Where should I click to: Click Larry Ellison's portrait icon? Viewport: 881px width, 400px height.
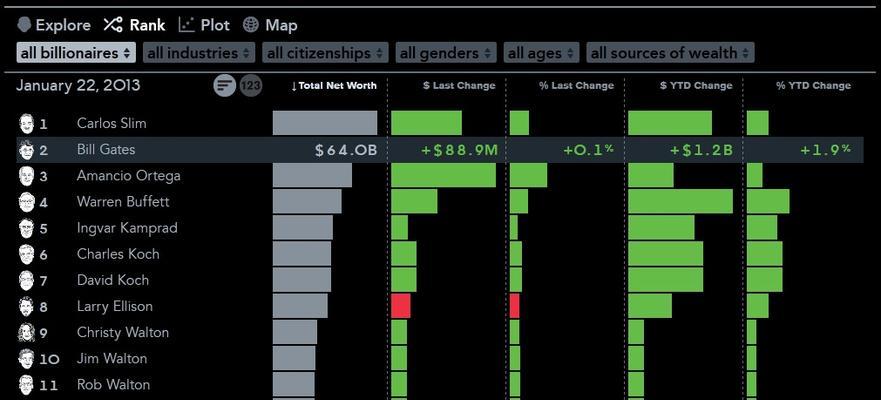(26, 306)
